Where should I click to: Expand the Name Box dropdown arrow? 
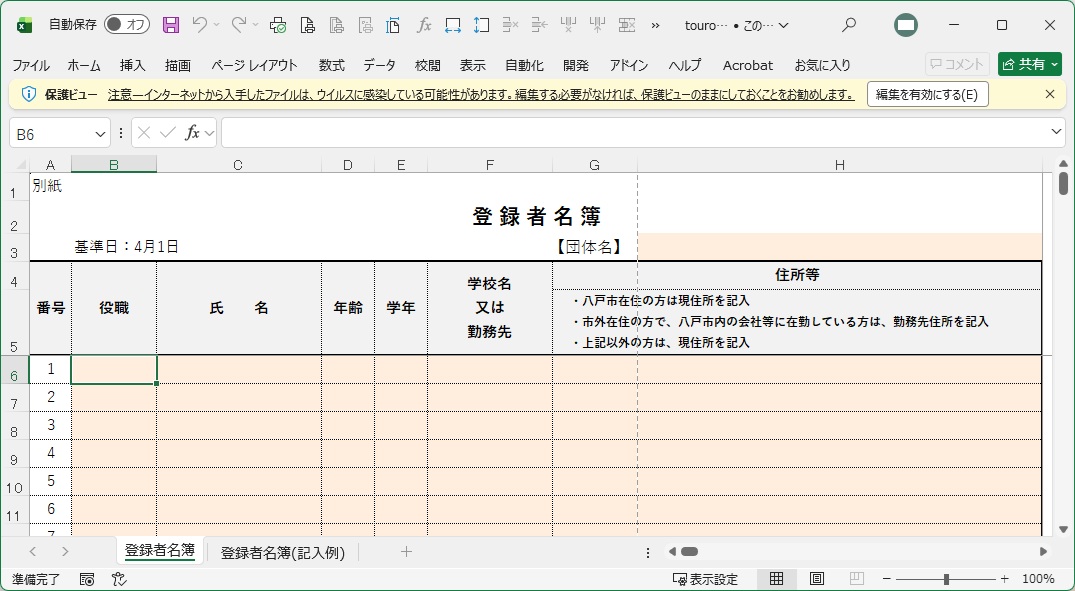point(100,133)
